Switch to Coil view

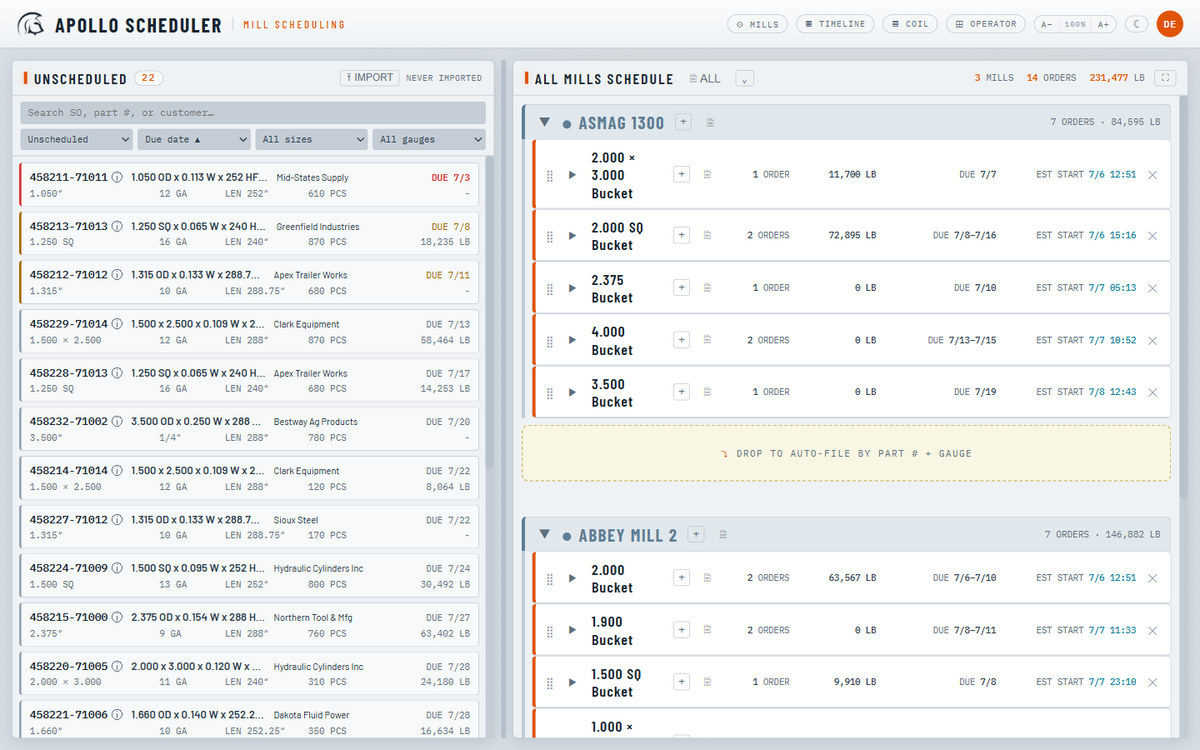[x=910, y=24]
